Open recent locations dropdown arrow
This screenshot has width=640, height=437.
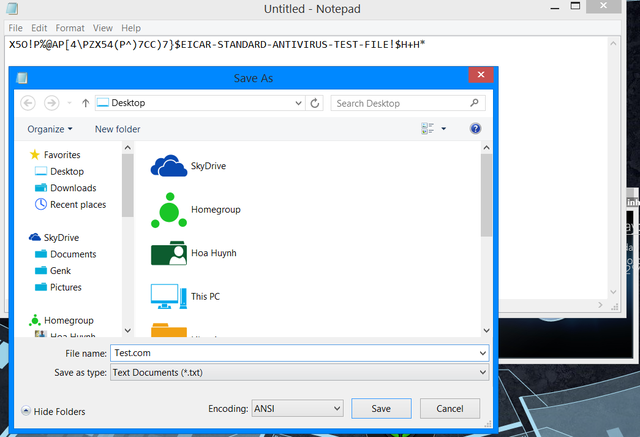[x=69, y=103]
